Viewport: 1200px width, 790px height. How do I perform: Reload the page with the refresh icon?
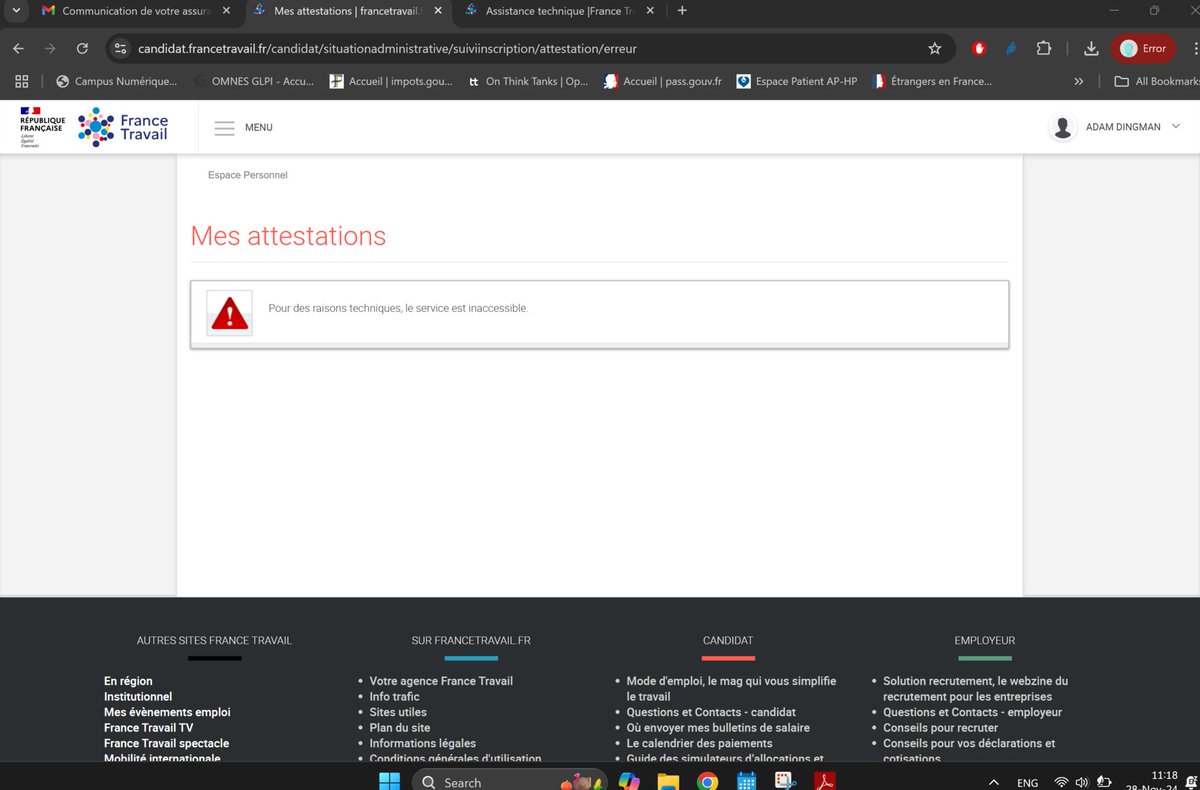[82, 48]
